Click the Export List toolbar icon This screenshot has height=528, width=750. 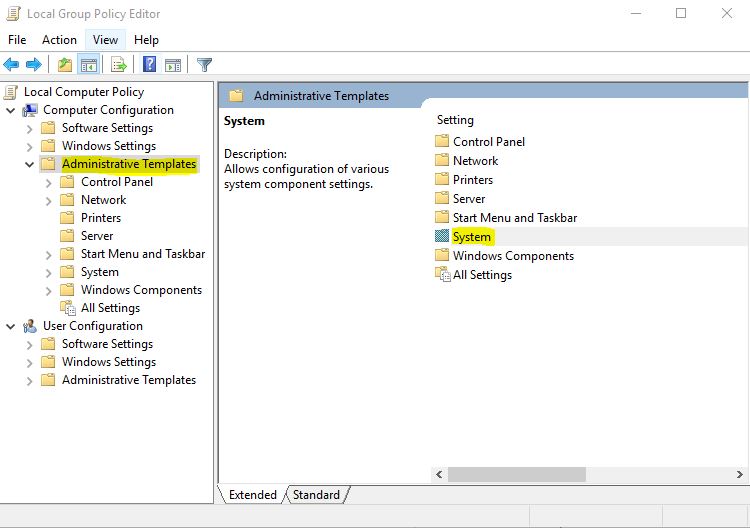pos(118,64)
